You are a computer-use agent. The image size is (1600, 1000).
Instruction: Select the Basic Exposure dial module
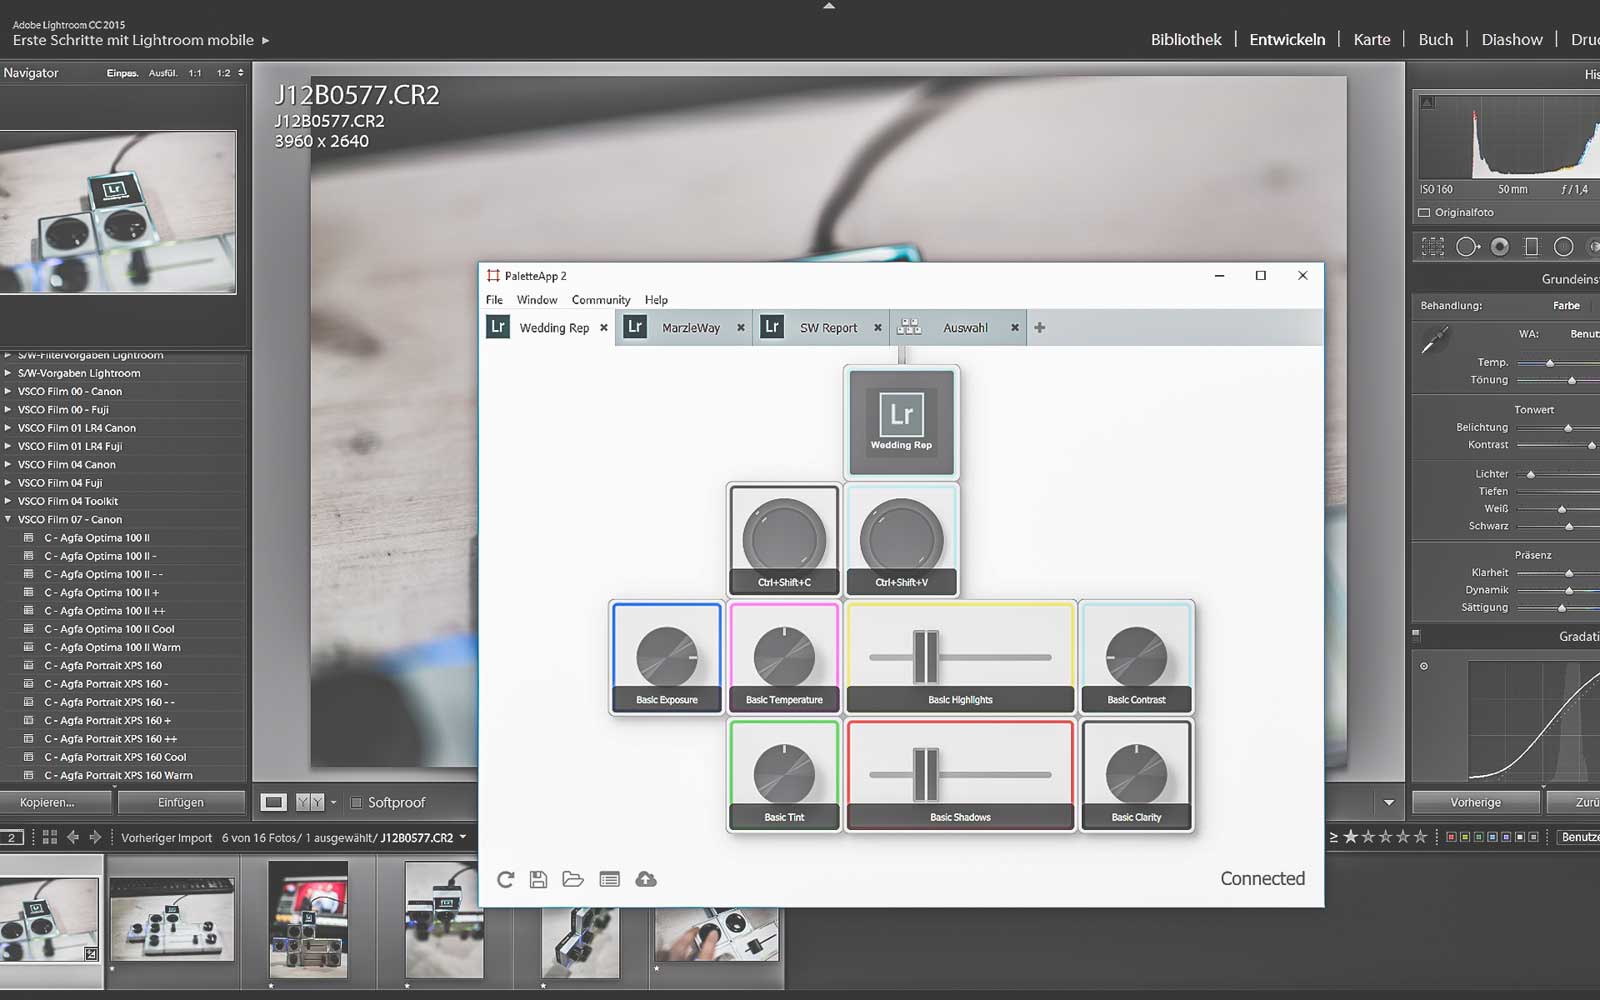coord(666,657)
